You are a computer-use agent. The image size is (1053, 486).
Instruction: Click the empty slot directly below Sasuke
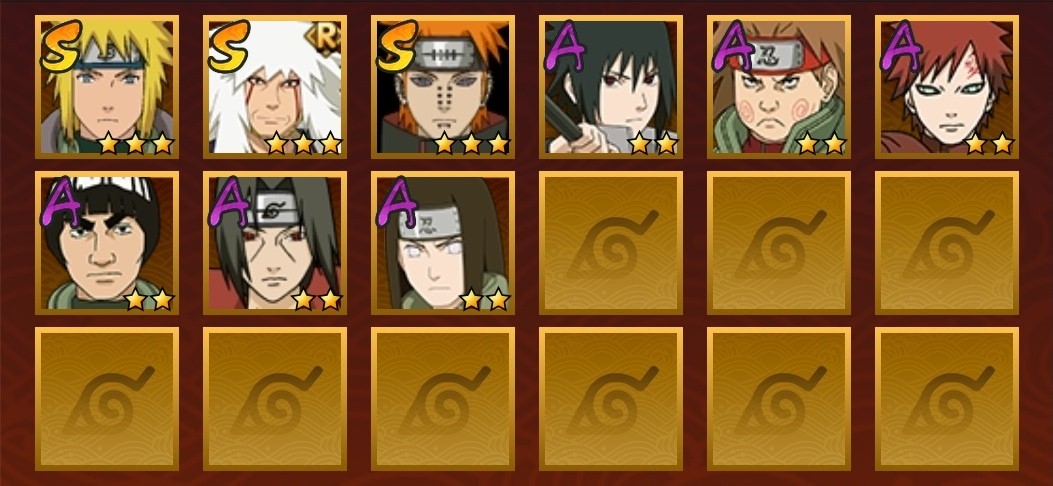click(x=610, y=242)
